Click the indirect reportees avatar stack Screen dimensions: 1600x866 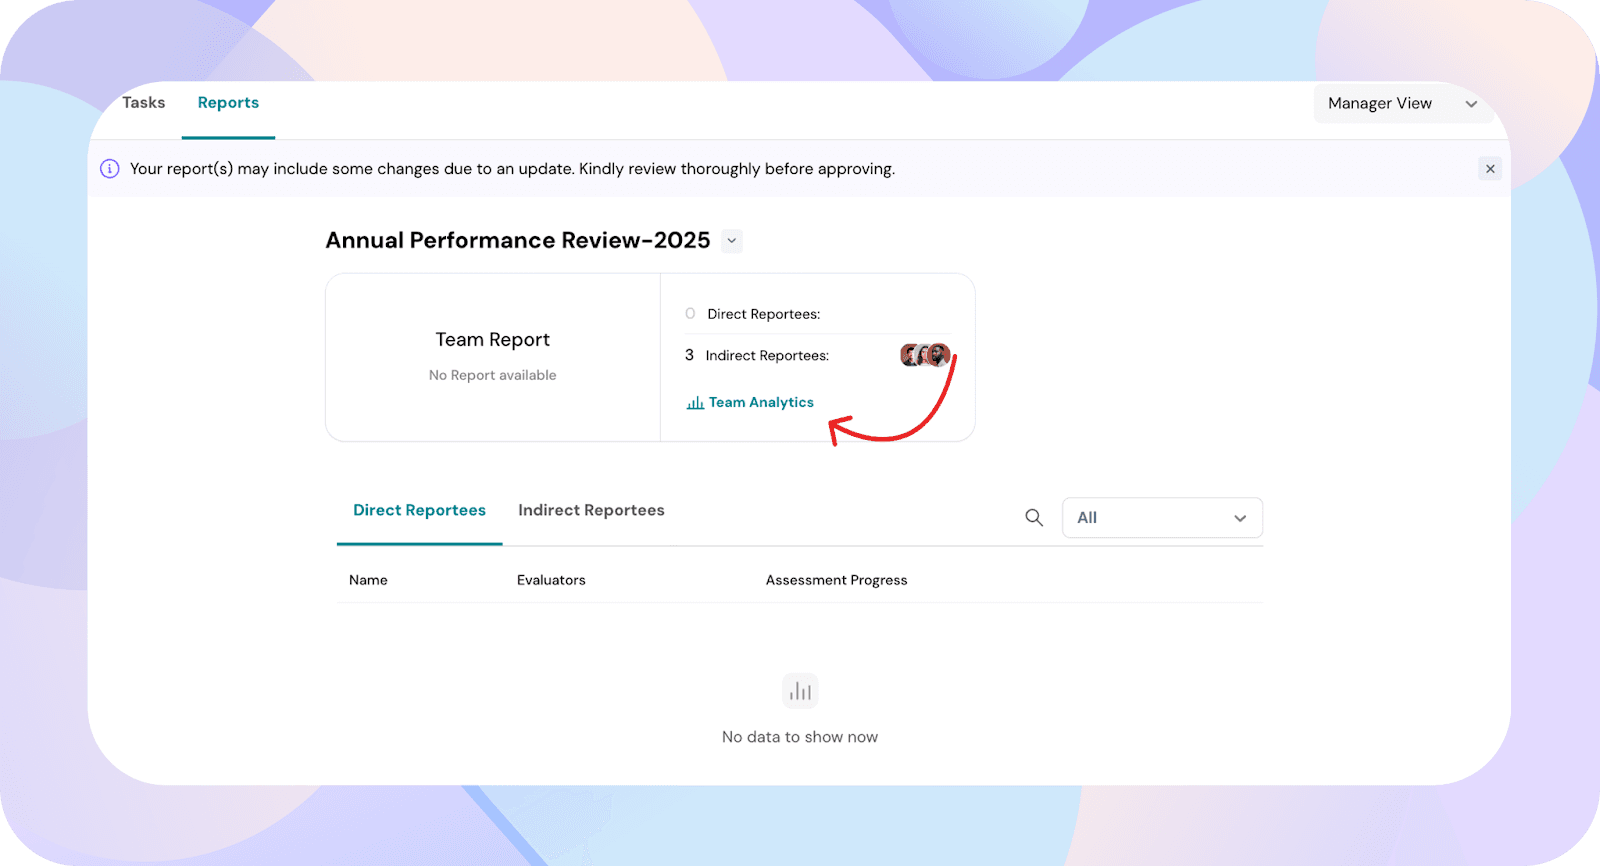(925, 355)
